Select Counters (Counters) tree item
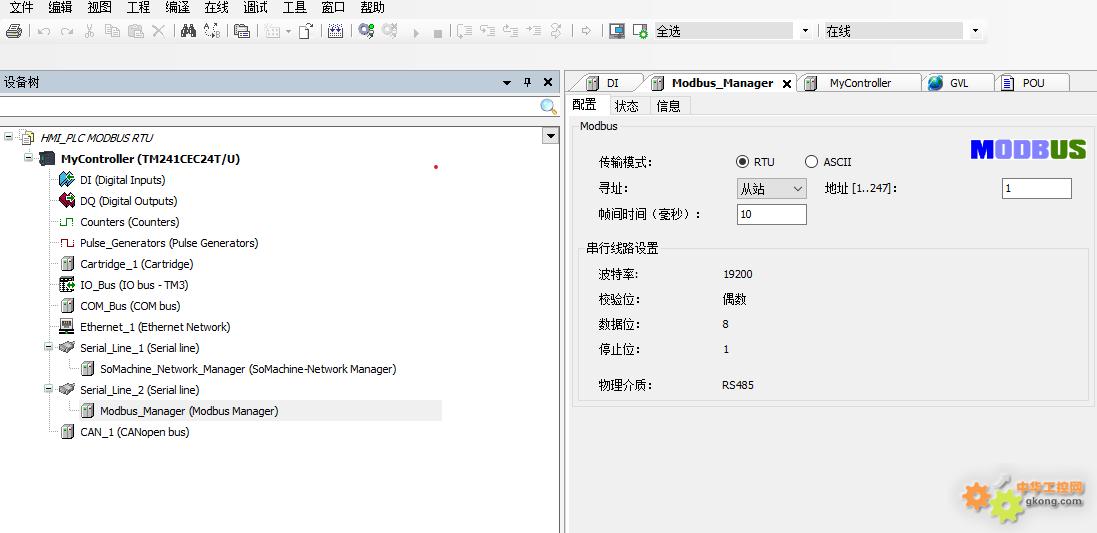Viewport: 1097px width, 533px height. click(x=129, y=222)
